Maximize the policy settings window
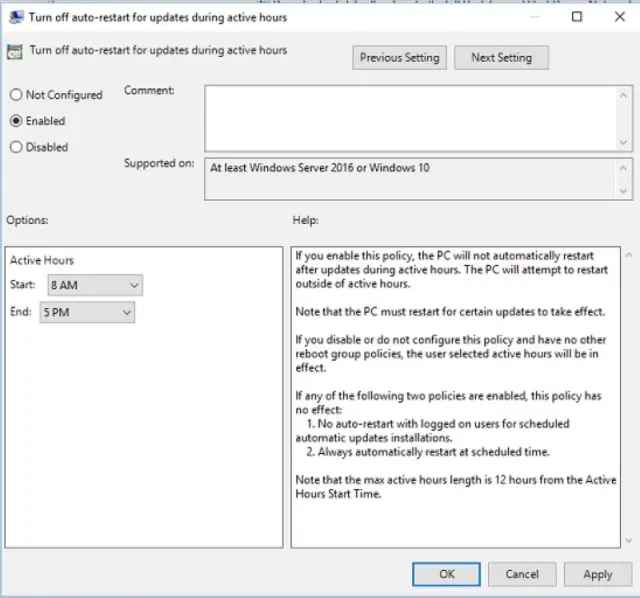This screenshot has width=640, height=598. 577,17
